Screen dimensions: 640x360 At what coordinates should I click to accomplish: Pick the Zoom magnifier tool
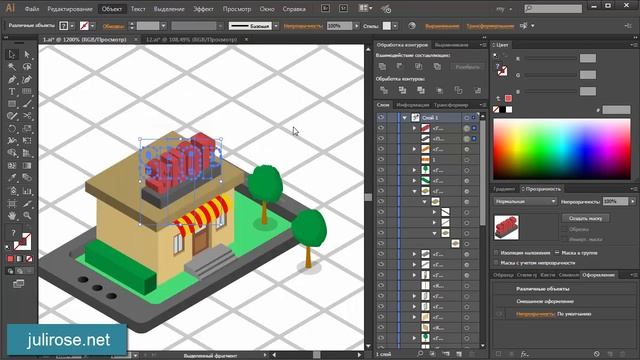[x=27, y=215]
